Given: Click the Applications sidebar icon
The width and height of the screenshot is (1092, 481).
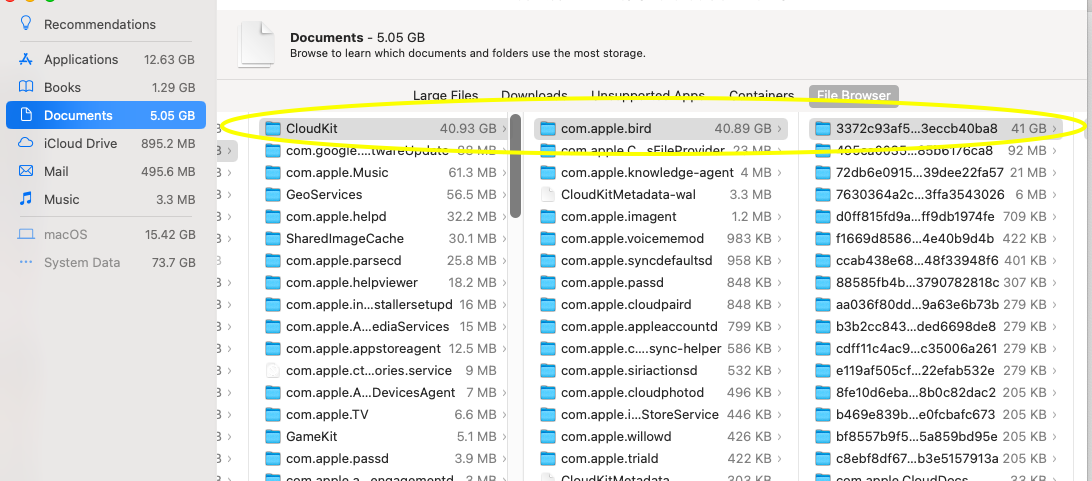Looking at the screenshot, I should point(26,59).
